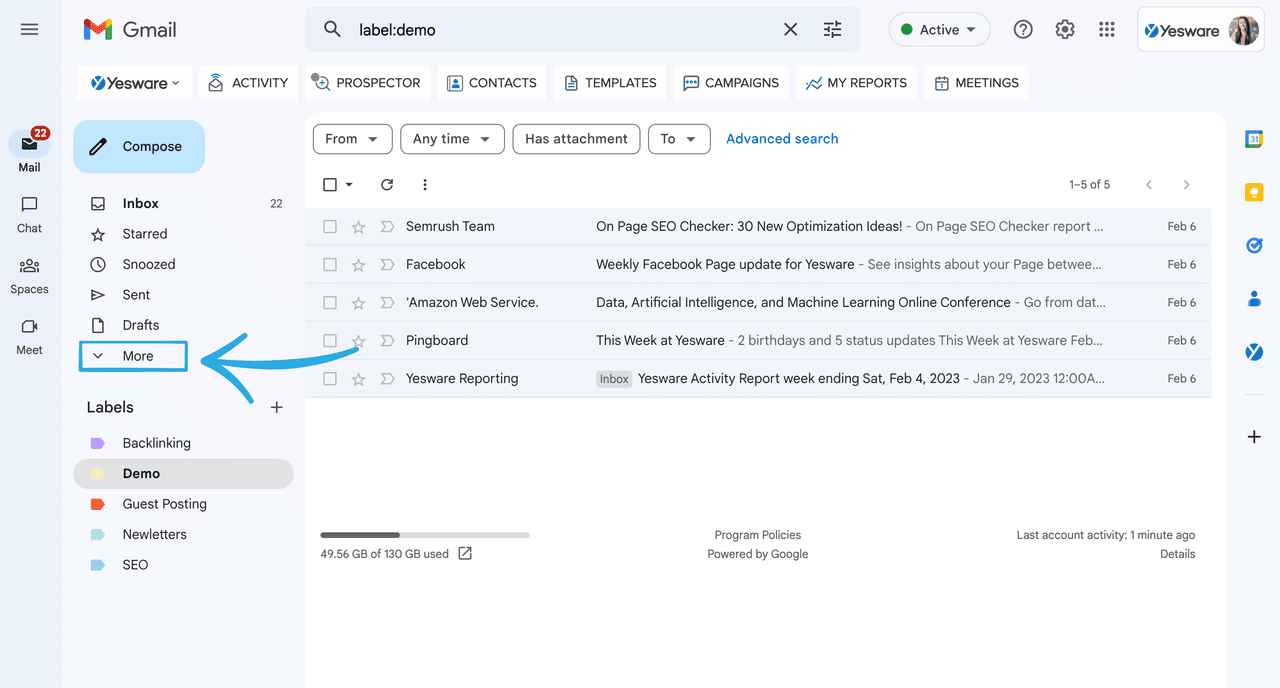Open Google Keep in the side panel
The width and height of the screenshot is (1280, 688).
1253,192
